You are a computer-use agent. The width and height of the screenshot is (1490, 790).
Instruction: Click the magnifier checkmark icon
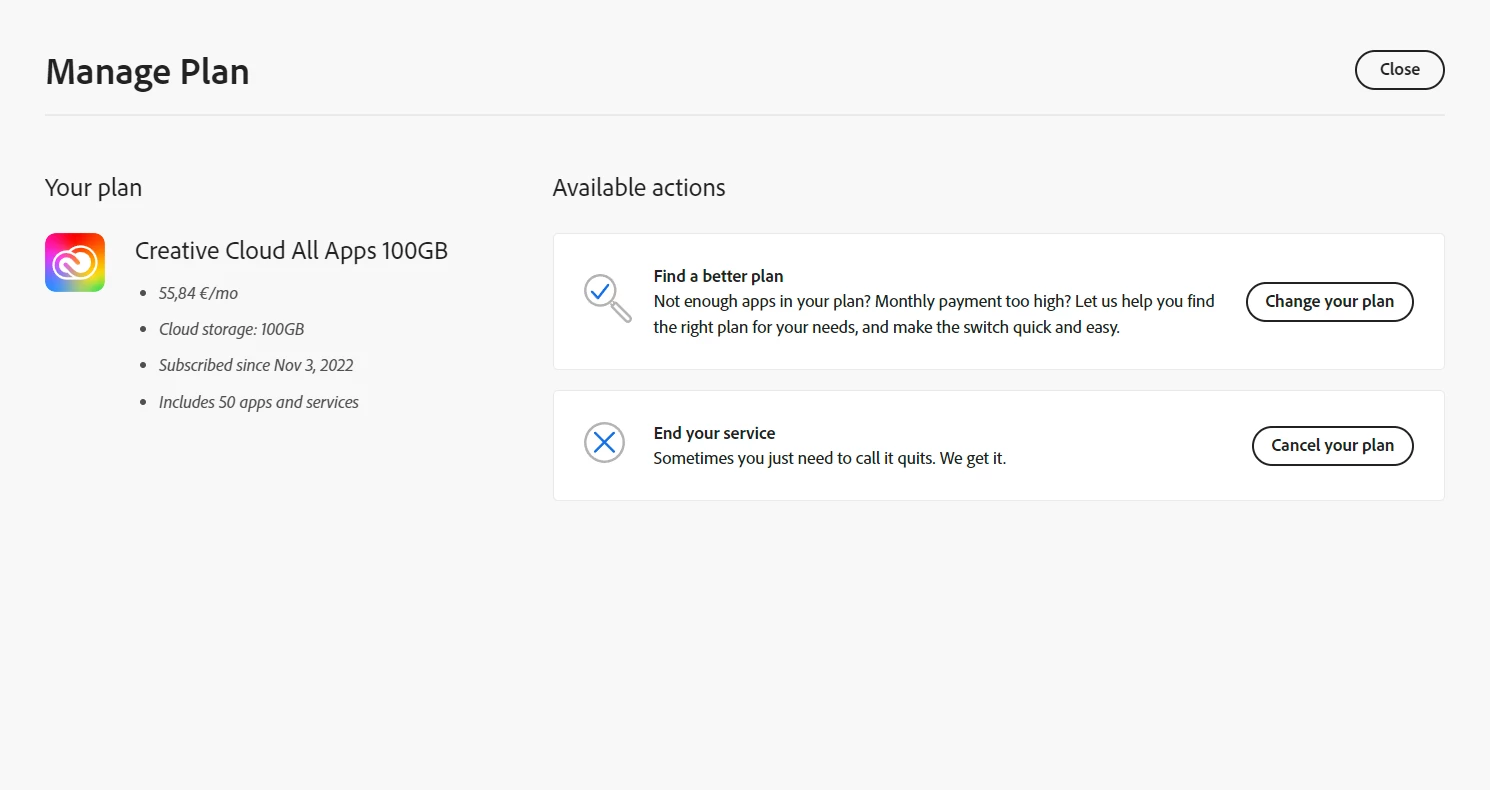[x=607, y=298]
